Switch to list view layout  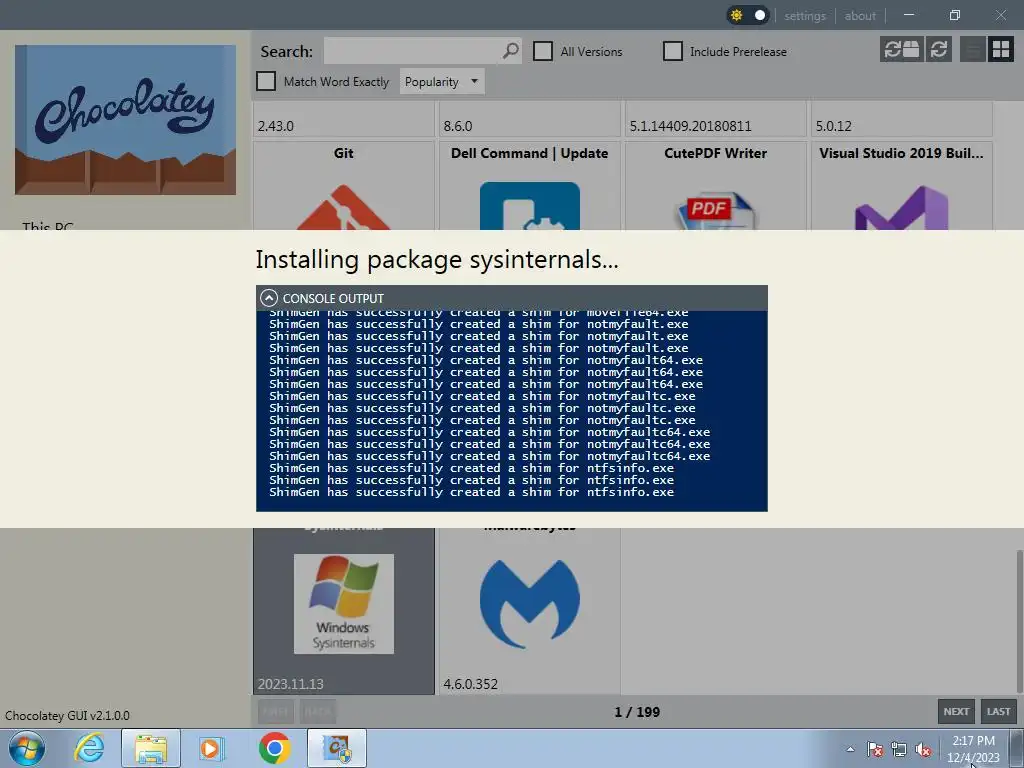[972, 50]
